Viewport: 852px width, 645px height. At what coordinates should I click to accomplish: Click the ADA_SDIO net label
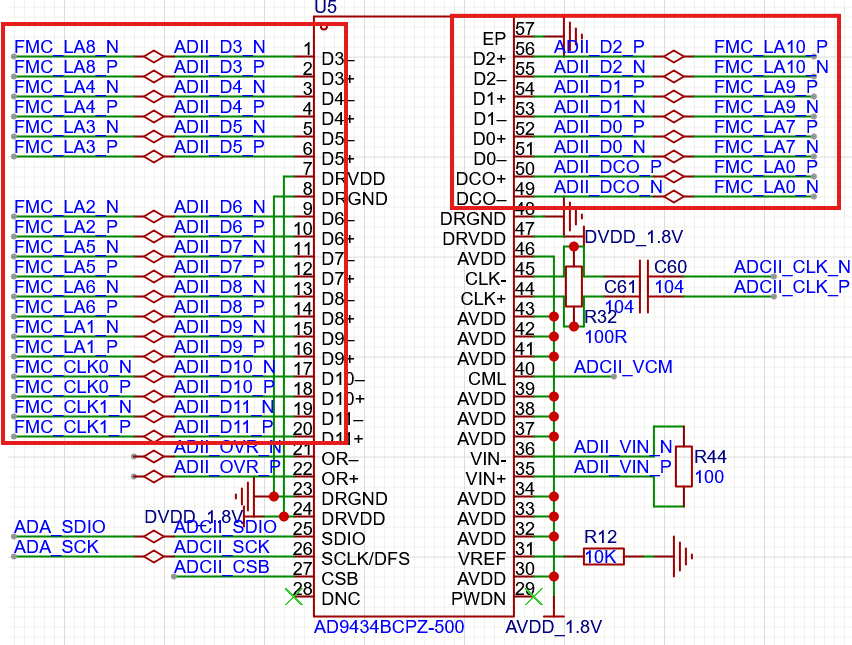click(60, 527)
